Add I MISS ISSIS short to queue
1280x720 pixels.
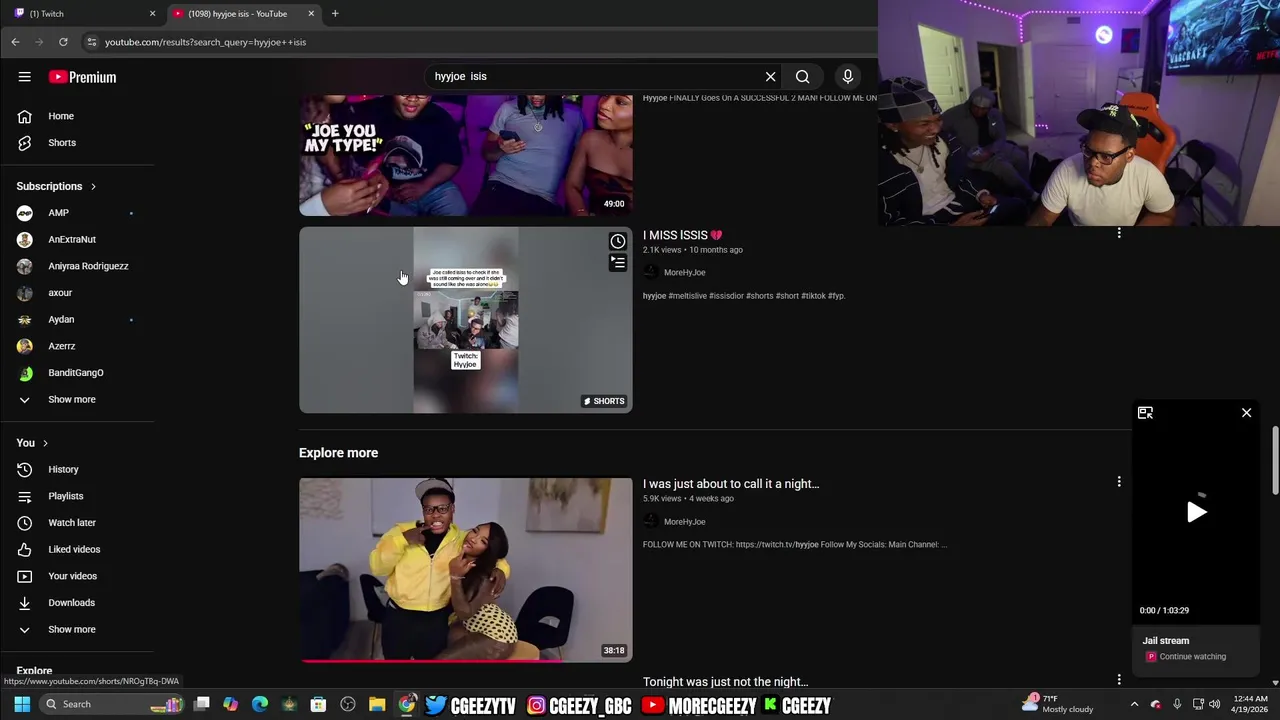pos(618,263)
